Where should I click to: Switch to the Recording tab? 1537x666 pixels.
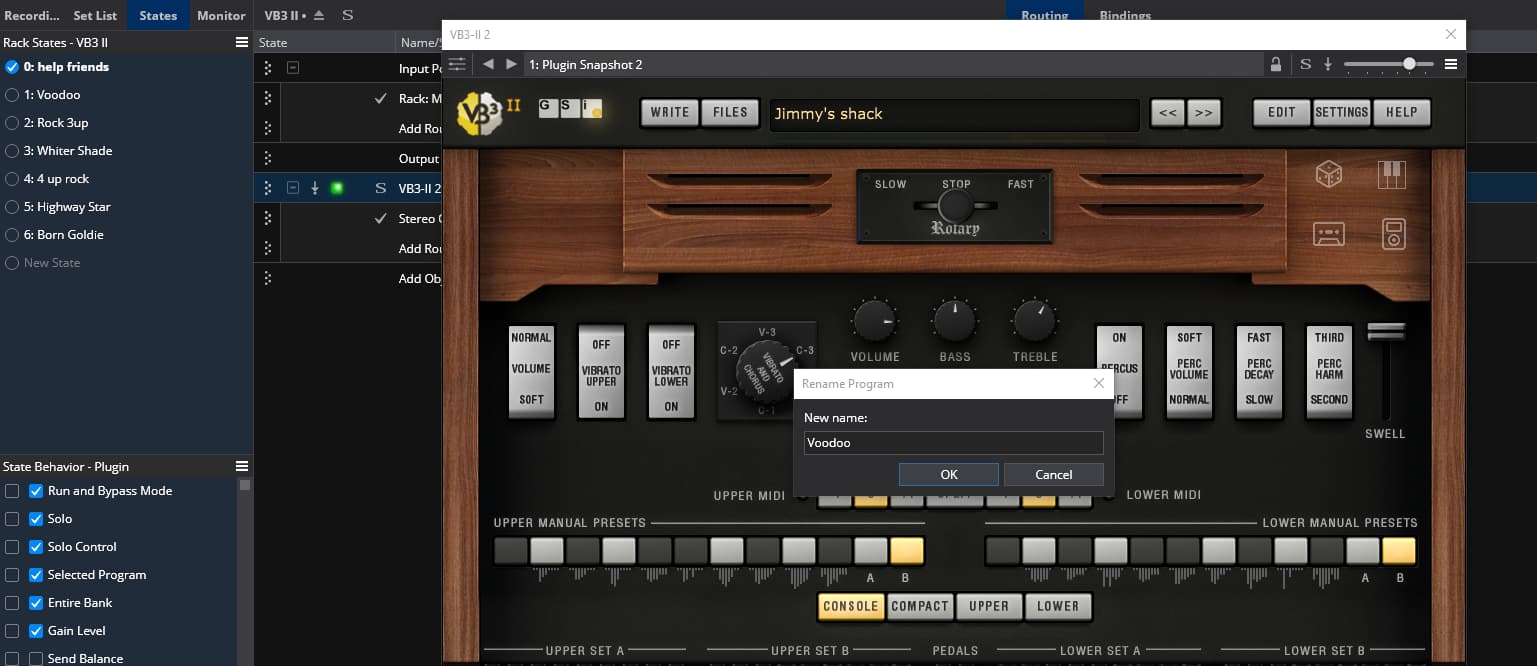tap(32, 15)
